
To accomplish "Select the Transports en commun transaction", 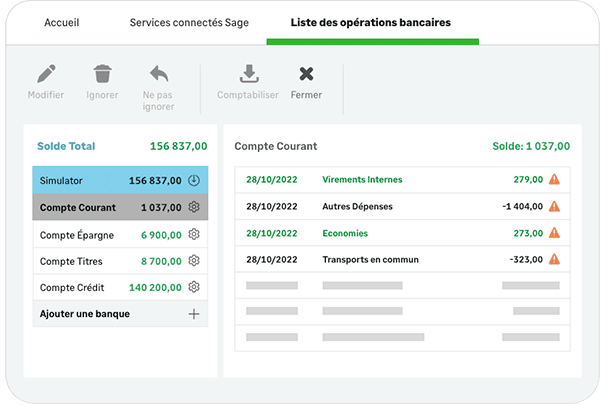I will pos(370,260).
